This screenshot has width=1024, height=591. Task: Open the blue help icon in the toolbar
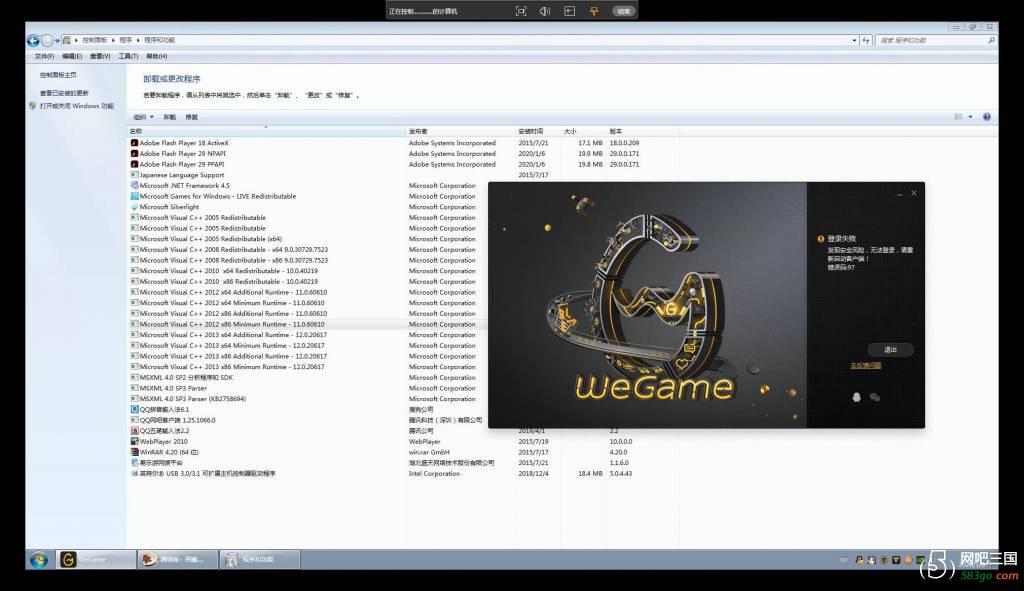coord(987,117)
